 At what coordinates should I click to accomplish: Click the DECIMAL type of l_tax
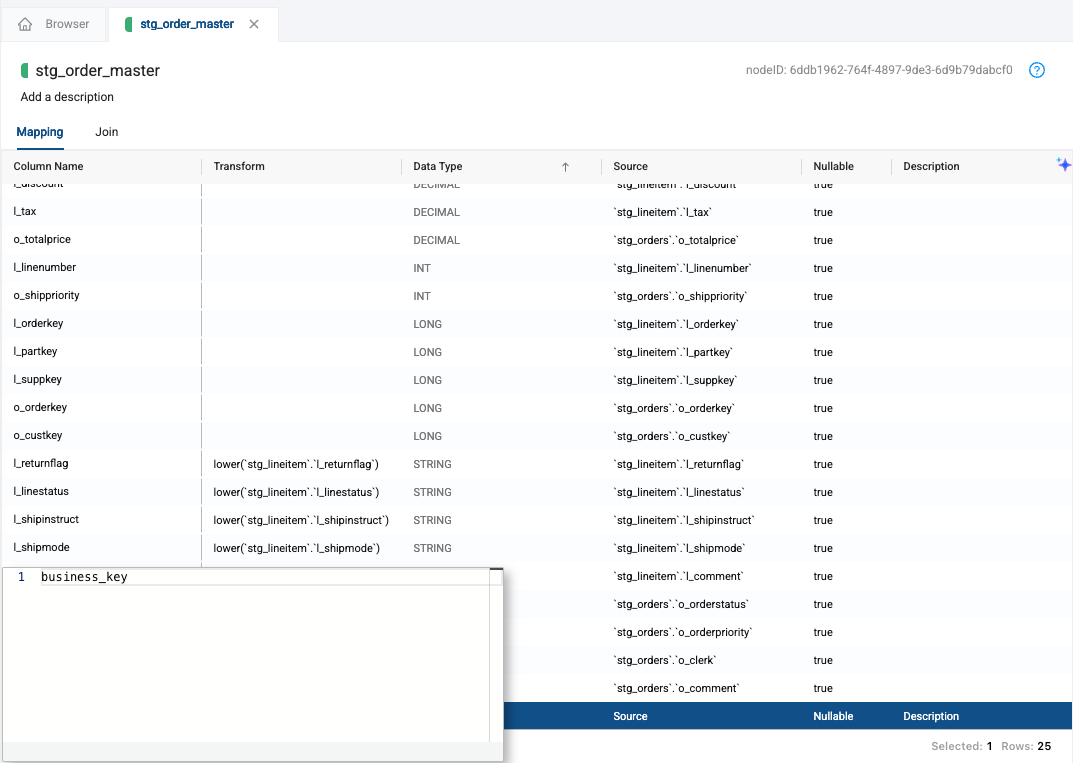tap(437, 213)
